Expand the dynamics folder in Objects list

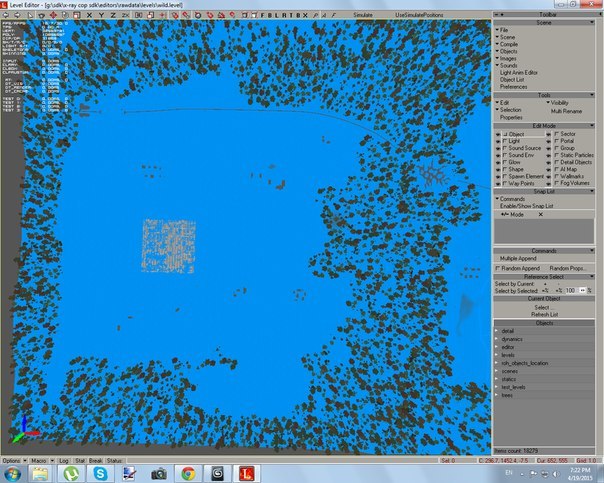[497, 339]
